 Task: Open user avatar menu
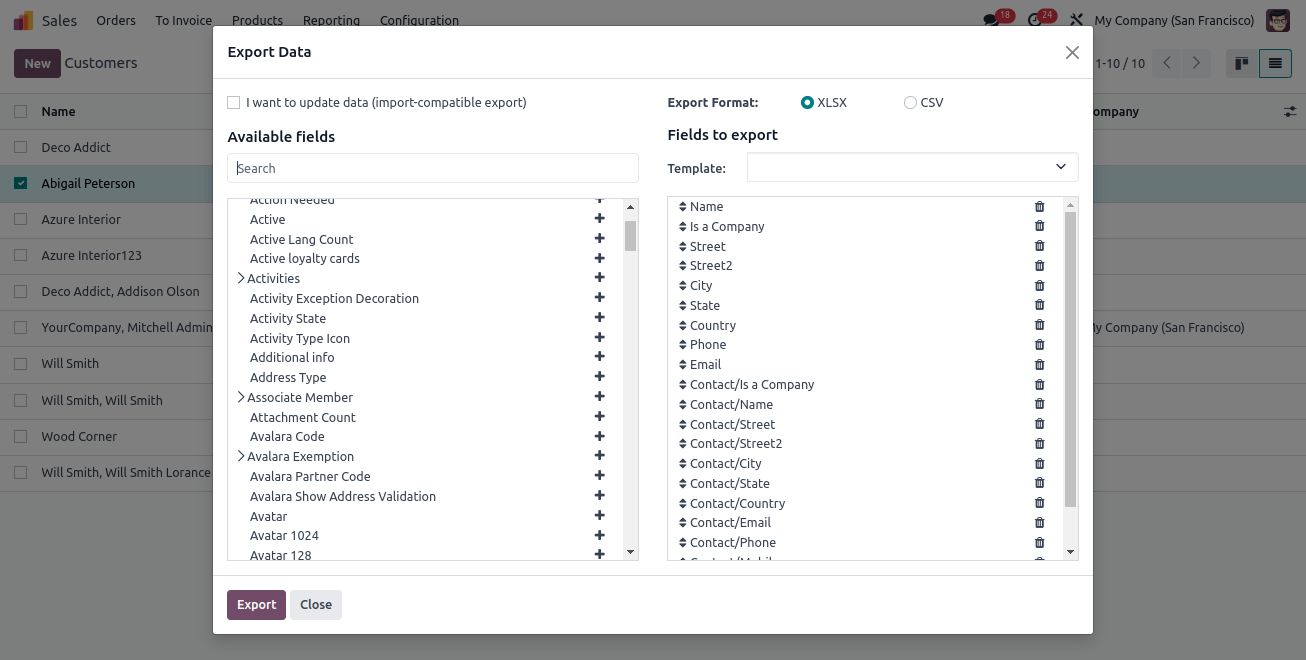[x=1278, y=20]
